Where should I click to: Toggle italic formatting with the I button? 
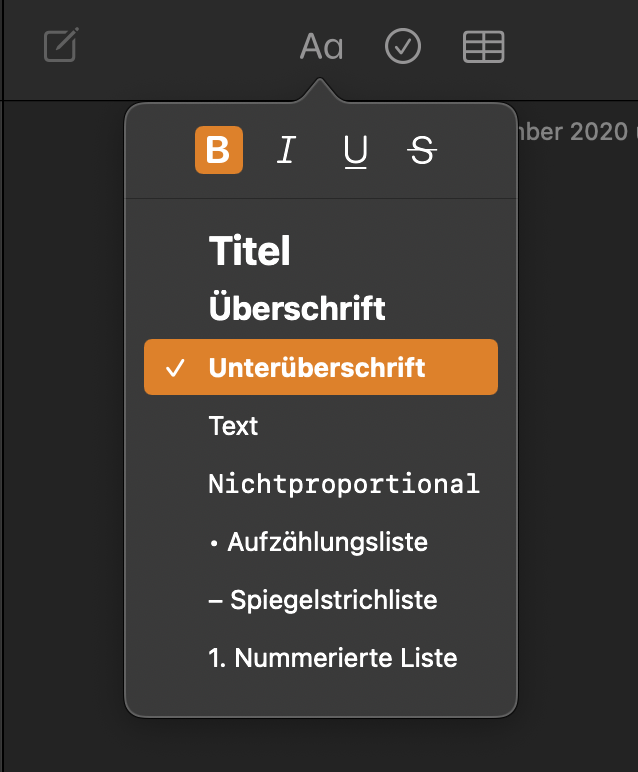click(287, 150)
